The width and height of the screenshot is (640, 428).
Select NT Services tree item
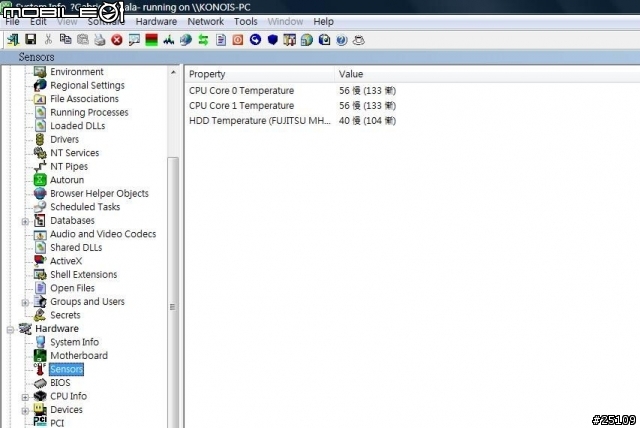(75, 153)
